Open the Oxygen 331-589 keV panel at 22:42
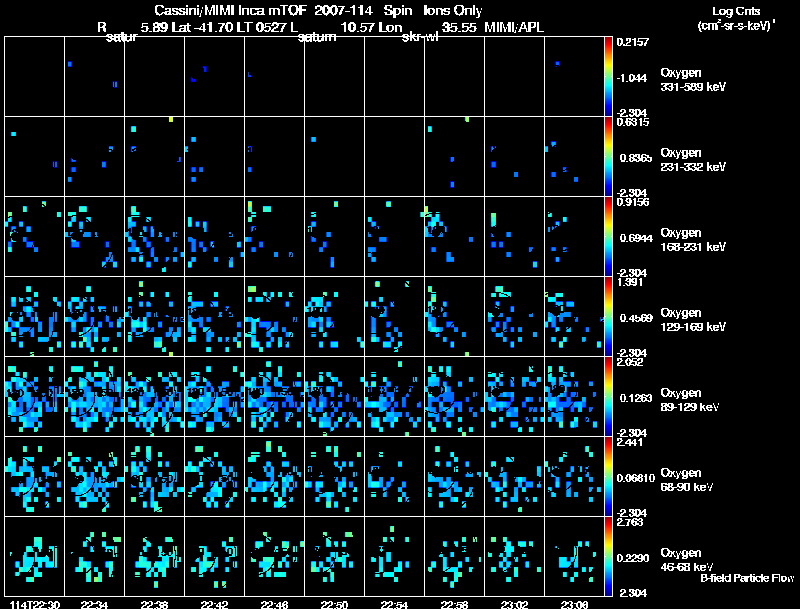This screenshot has width=800, height=609. (214, 77)
